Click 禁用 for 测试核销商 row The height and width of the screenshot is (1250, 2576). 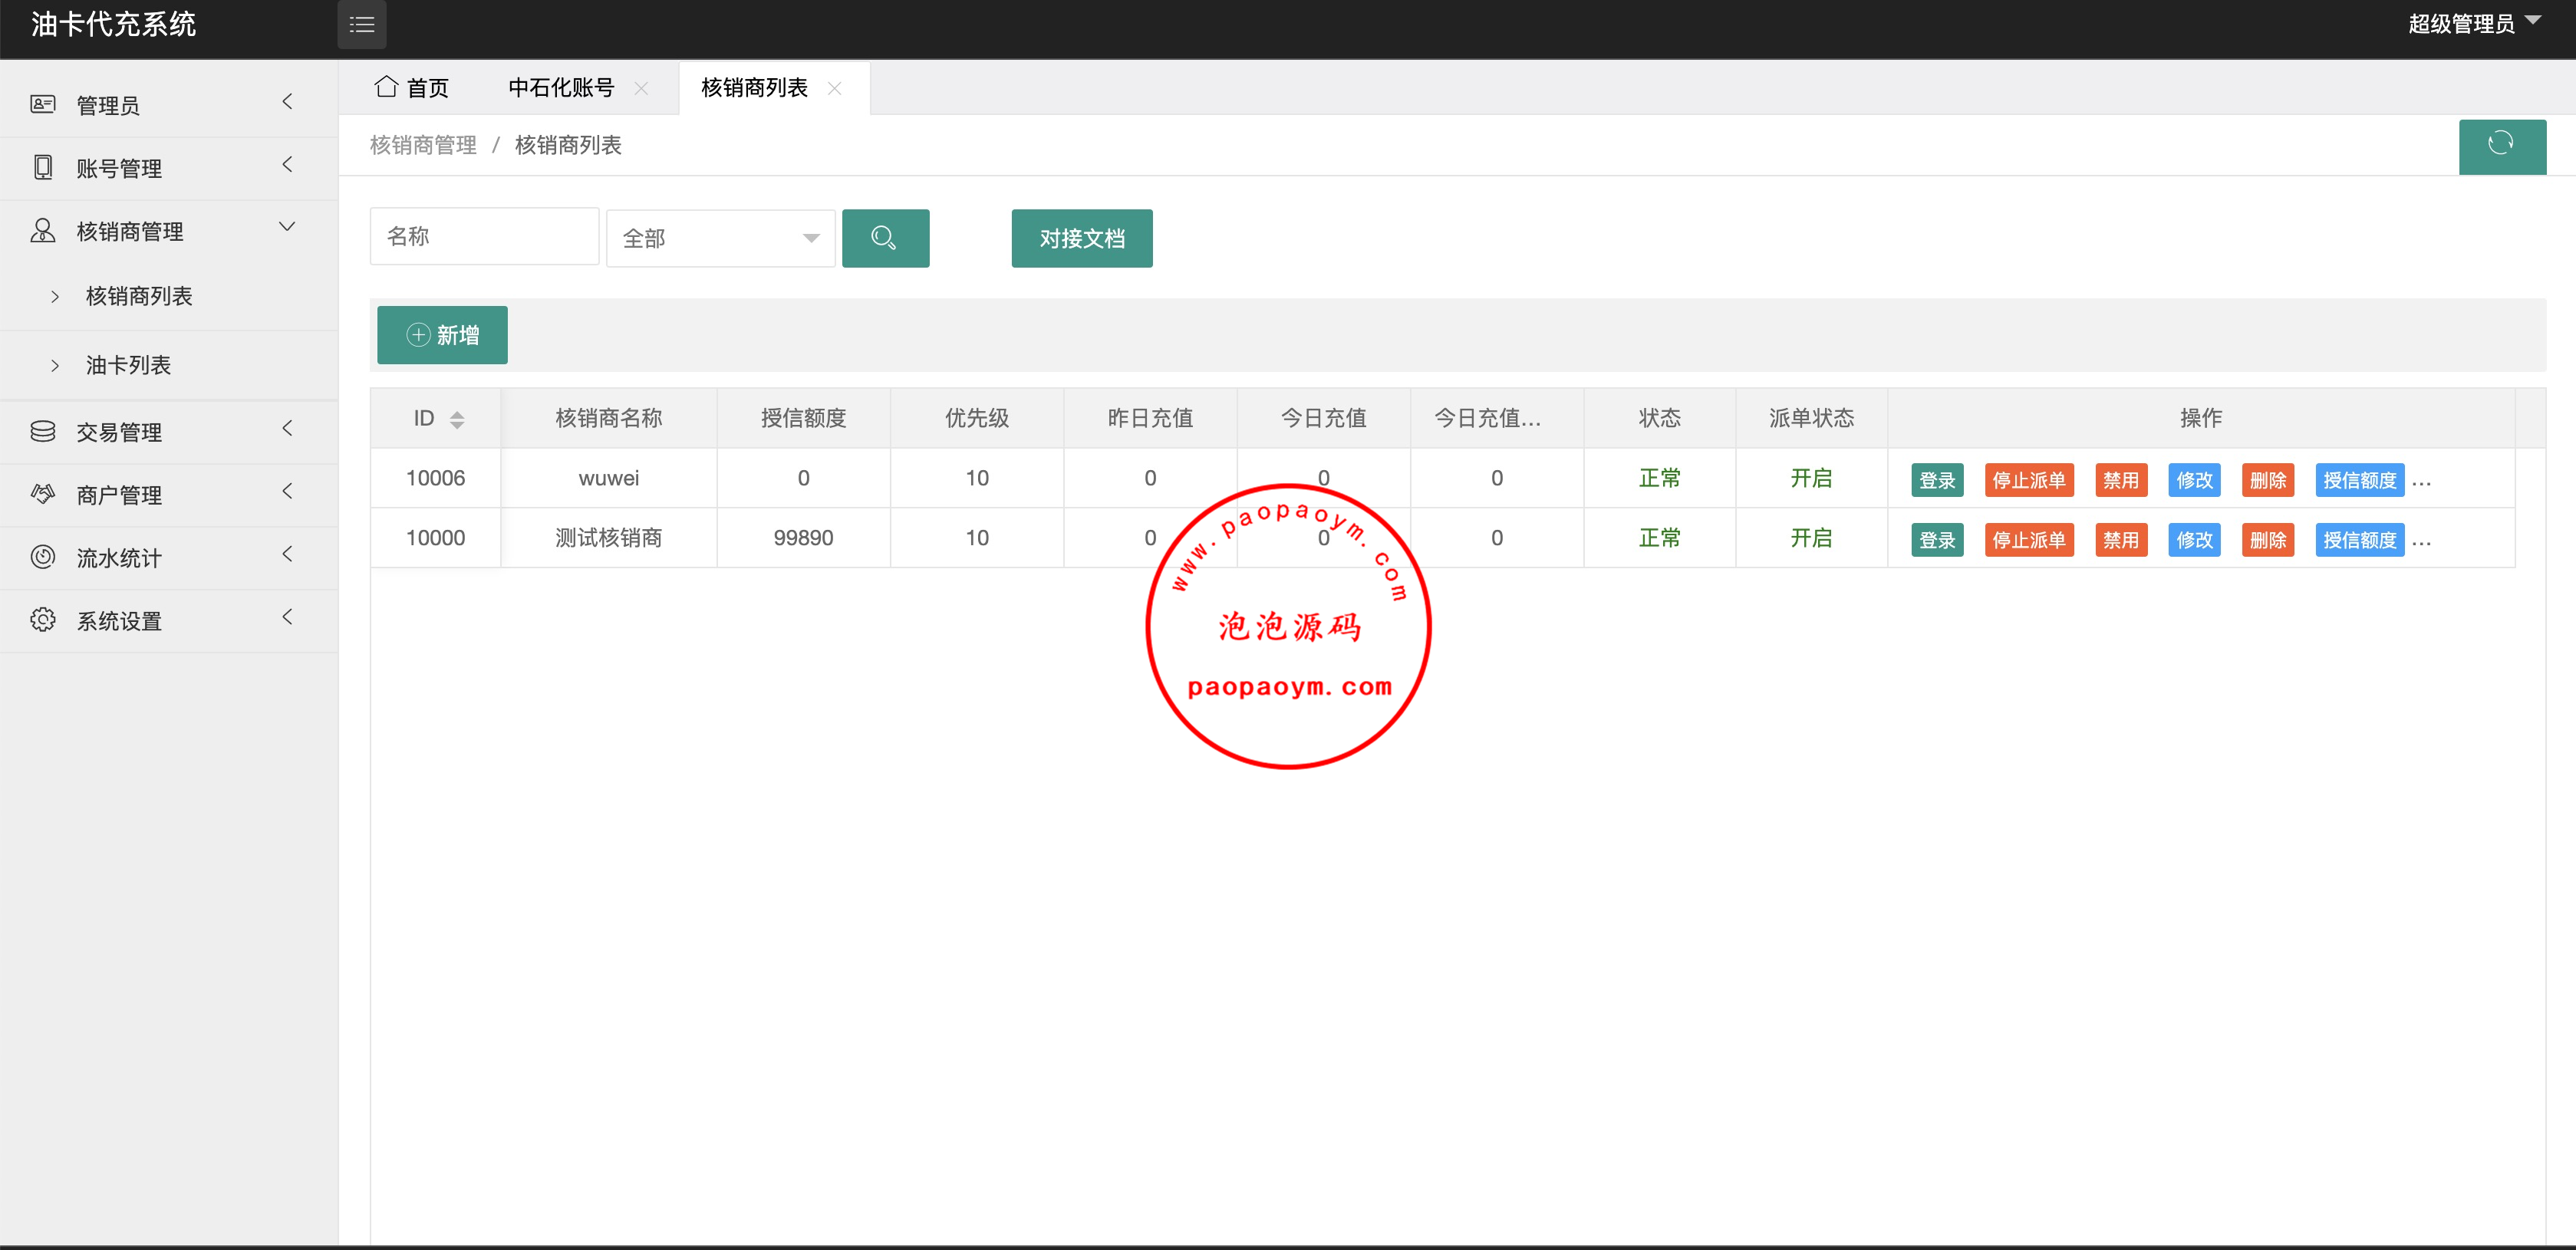(2120, 540)
